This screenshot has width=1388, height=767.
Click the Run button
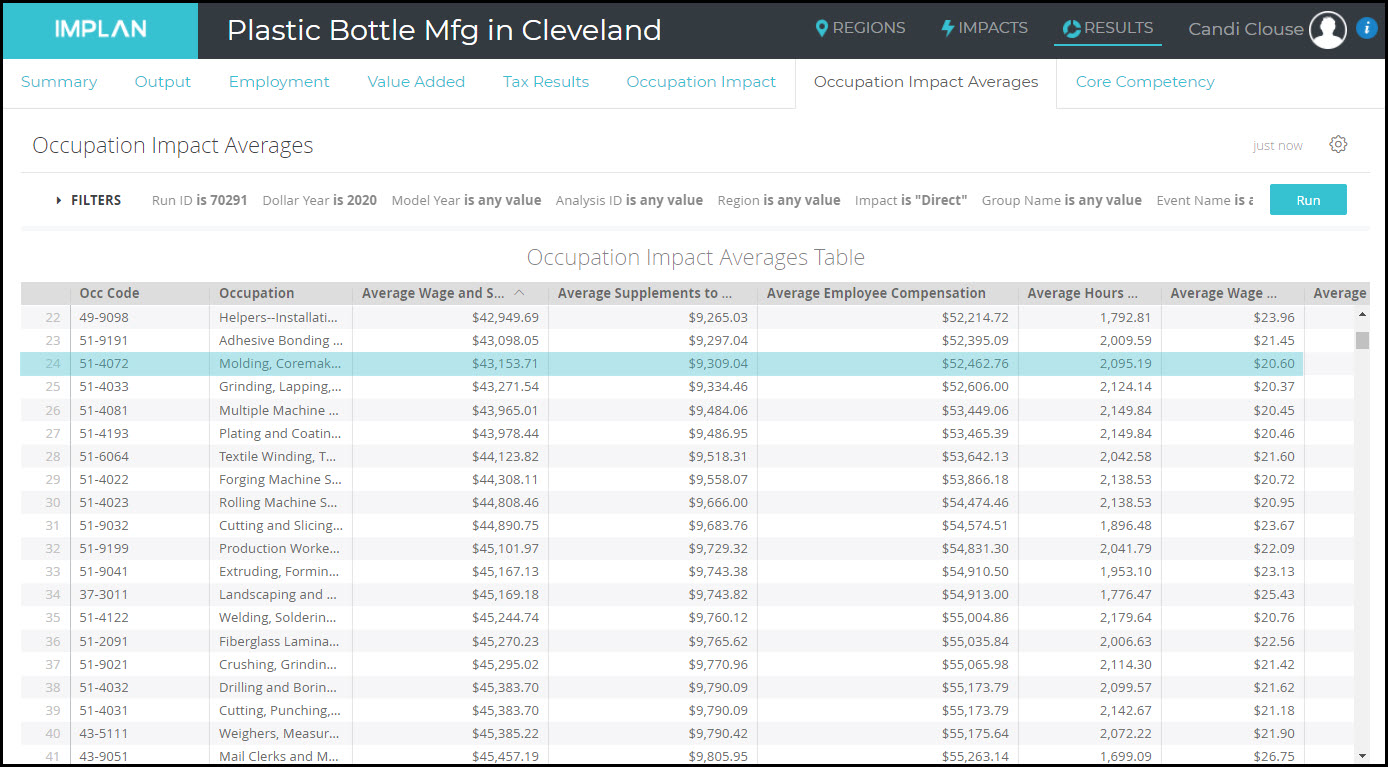(1308, 200)
